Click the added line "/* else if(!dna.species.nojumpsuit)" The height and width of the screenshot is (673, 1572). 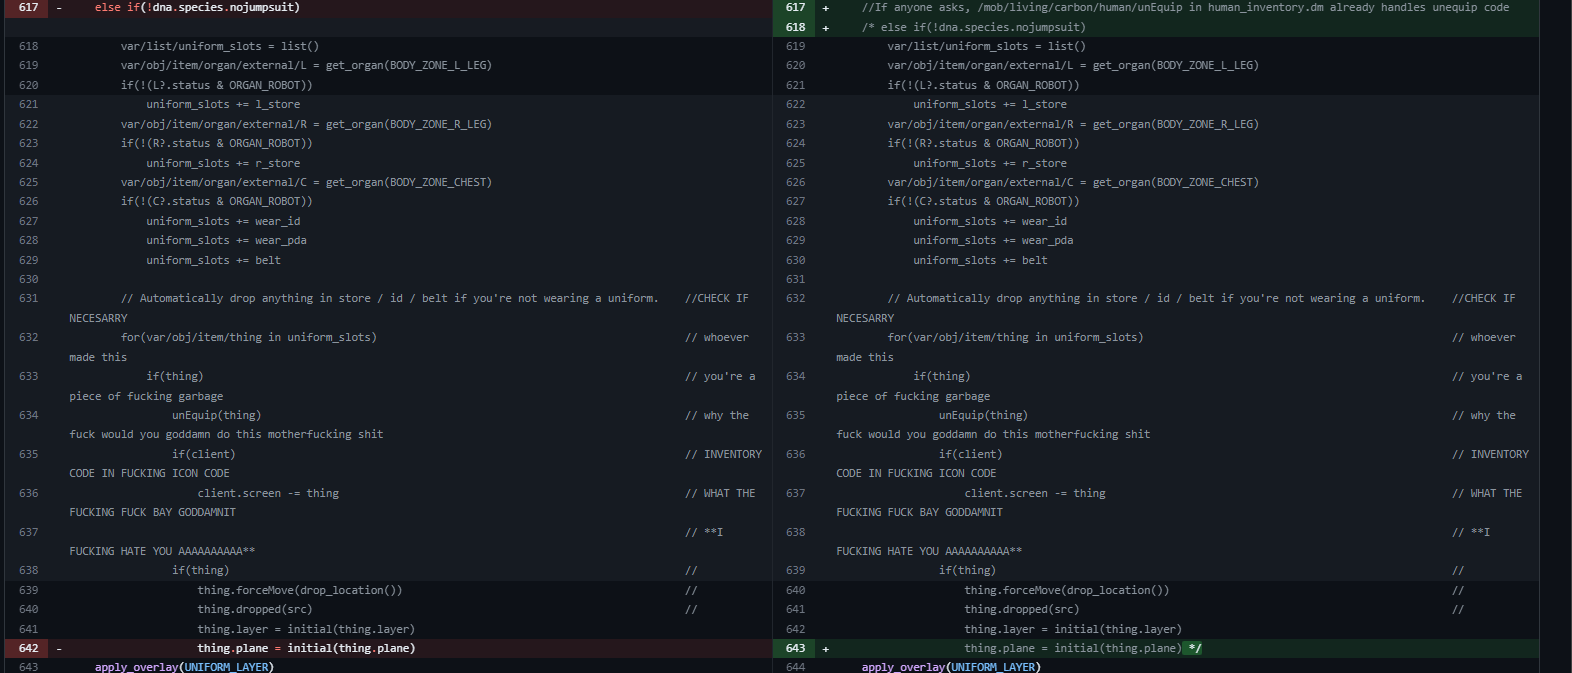click(973, 27)
